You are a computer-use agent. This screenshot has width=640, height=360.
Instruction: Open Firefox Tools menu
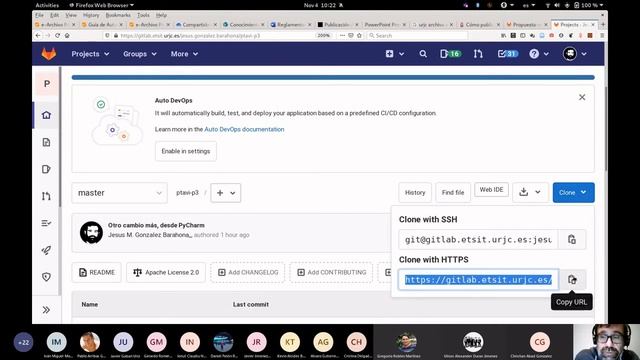coord(143,15)
